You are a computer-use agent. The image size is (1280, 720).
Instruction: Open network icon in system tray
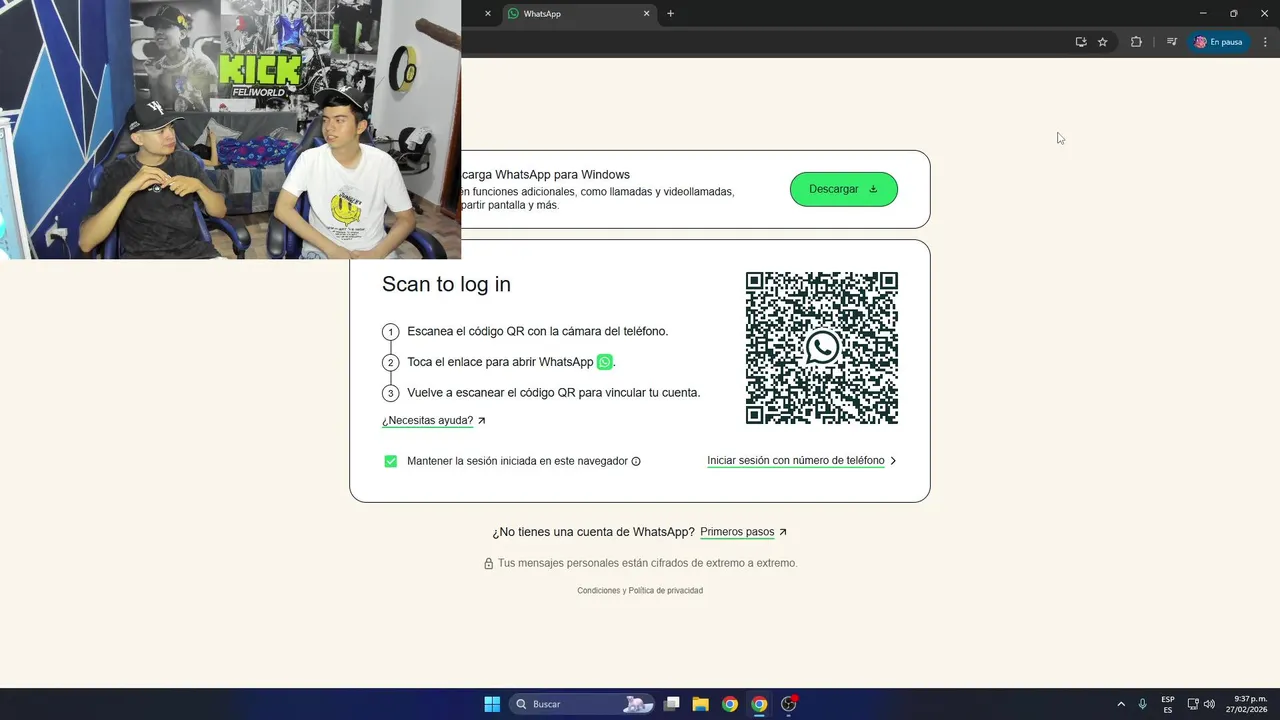(x=1193, y=704)
